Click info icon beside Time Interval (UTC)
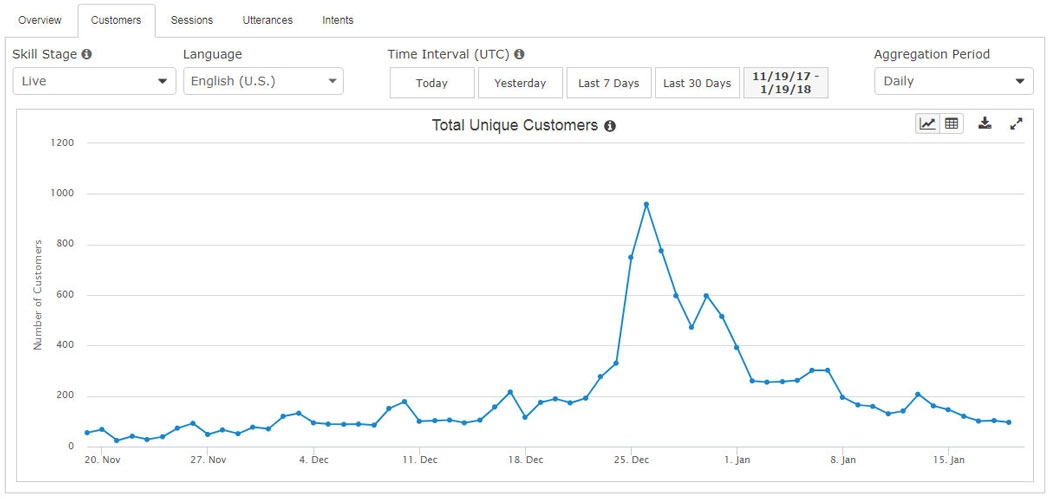 pyautogui.click(x=519, y=54)
